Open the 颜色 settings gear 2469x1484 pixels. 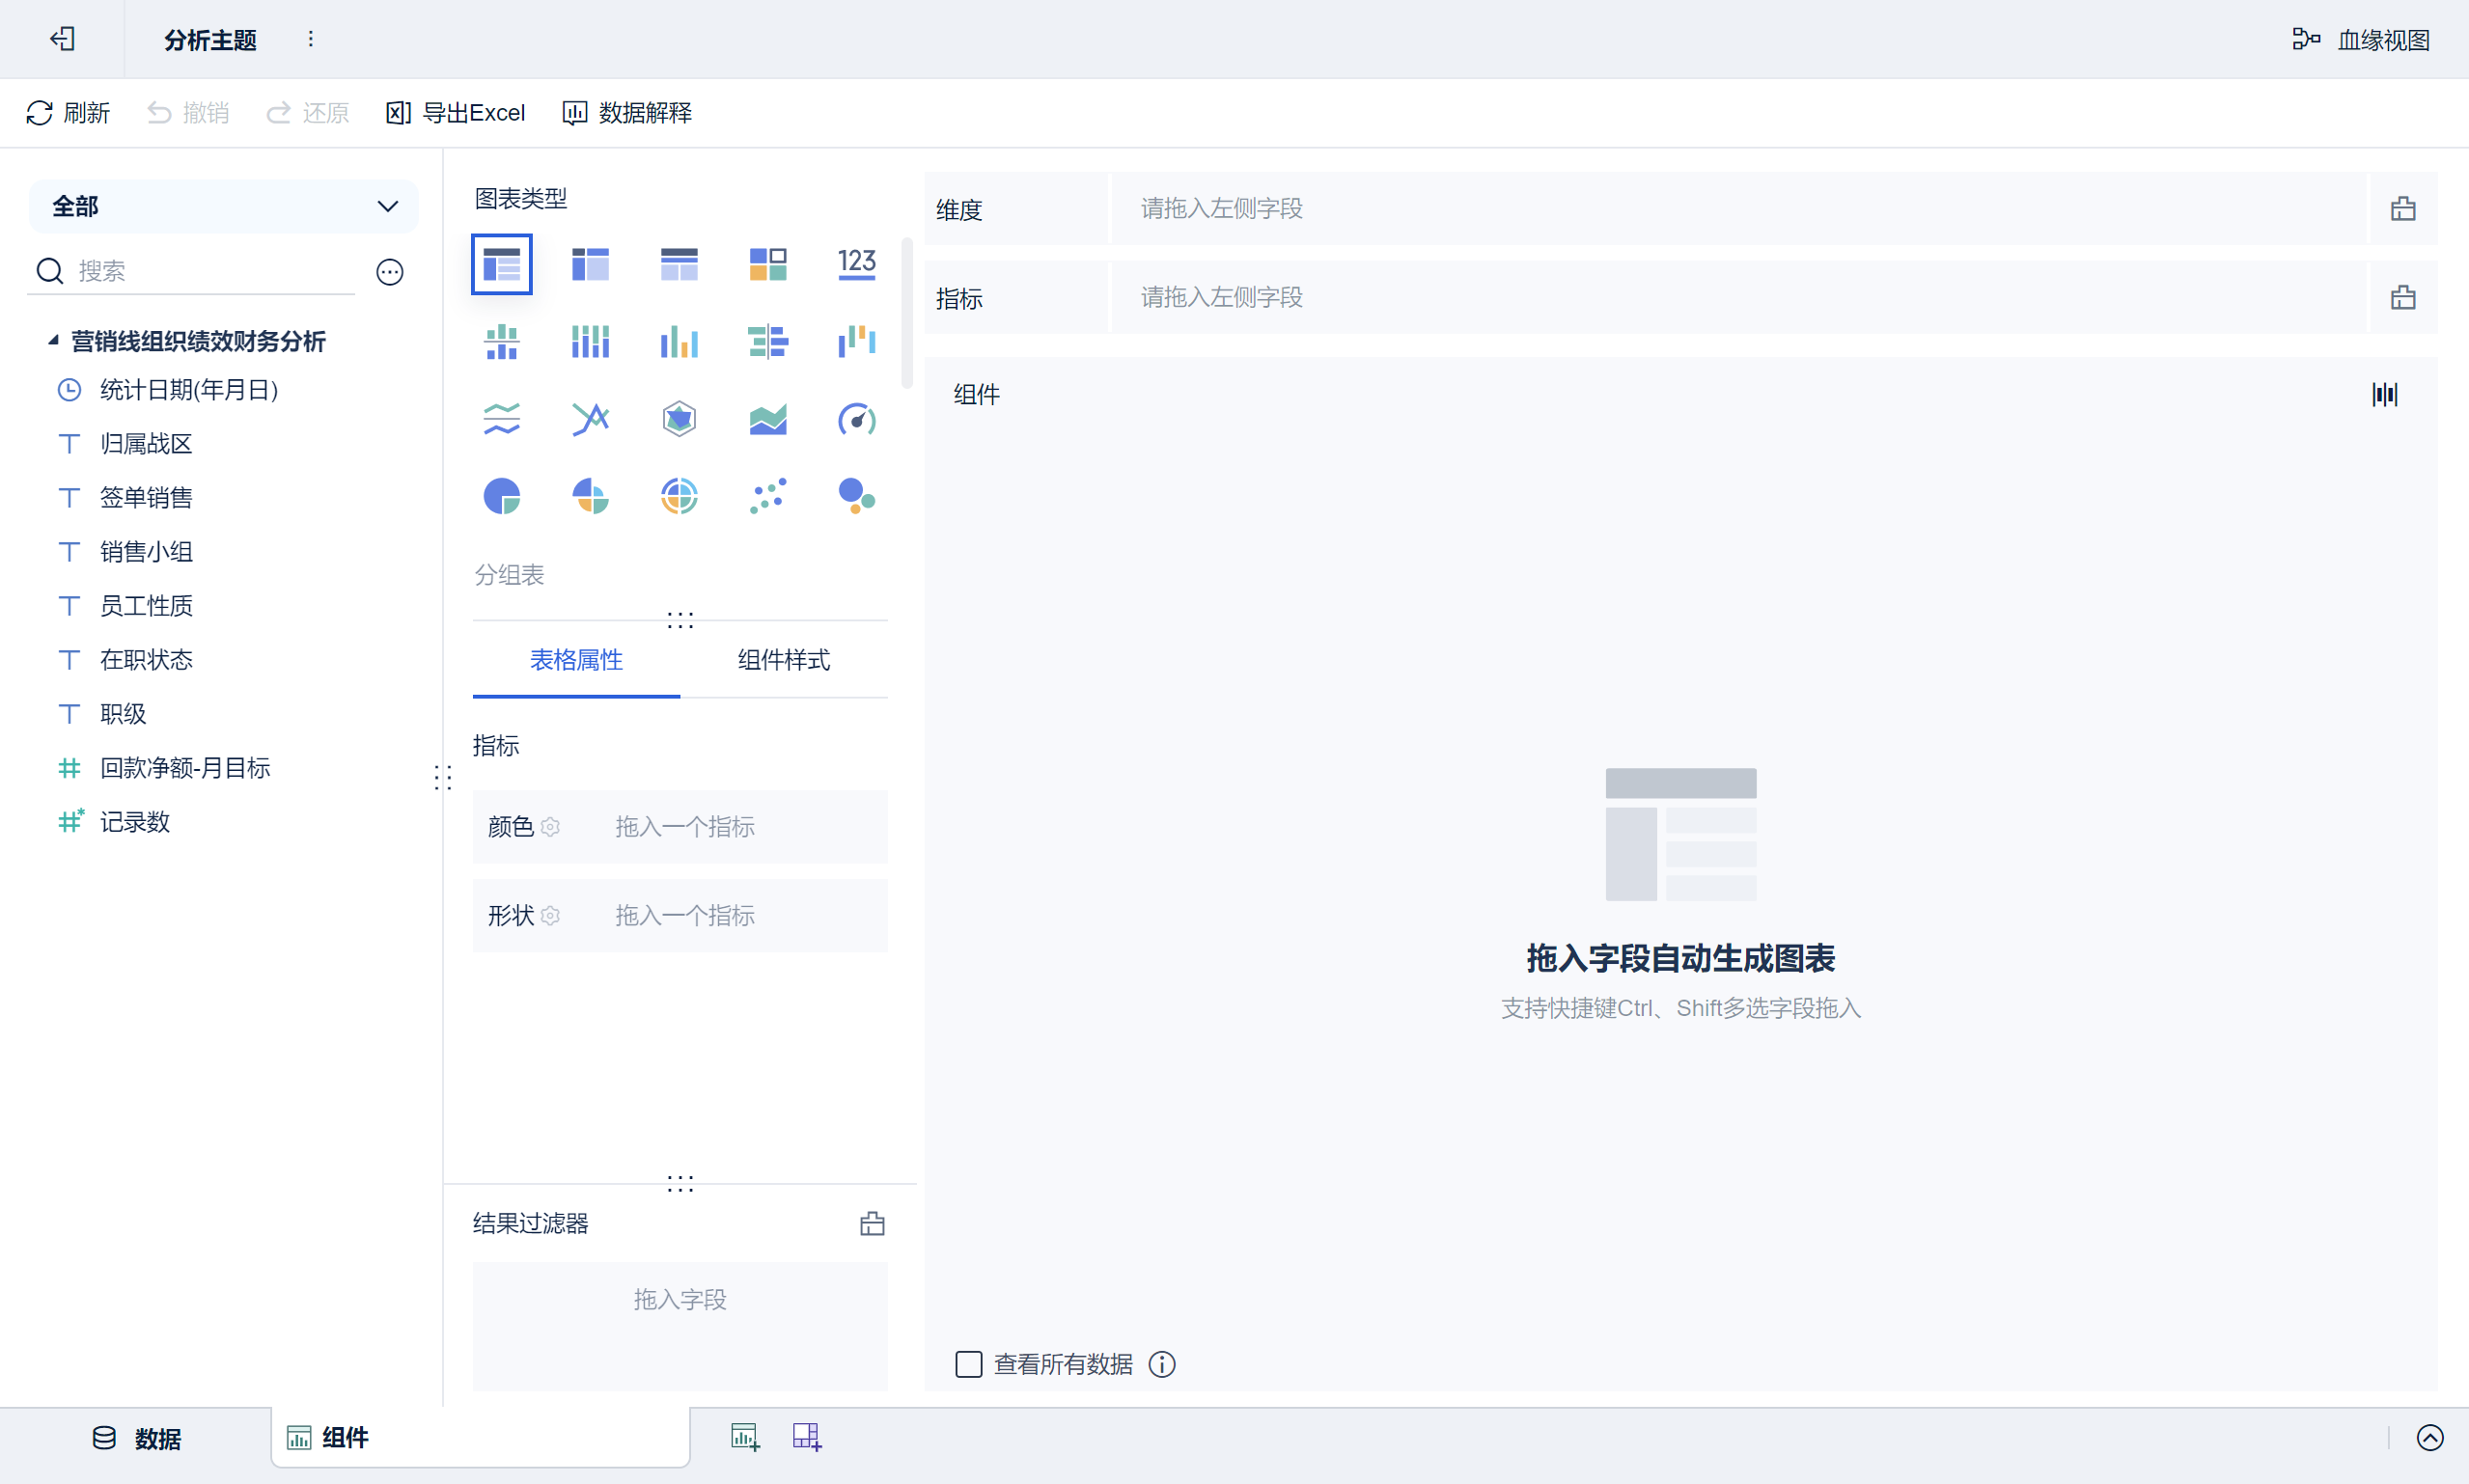coord(550,827)
